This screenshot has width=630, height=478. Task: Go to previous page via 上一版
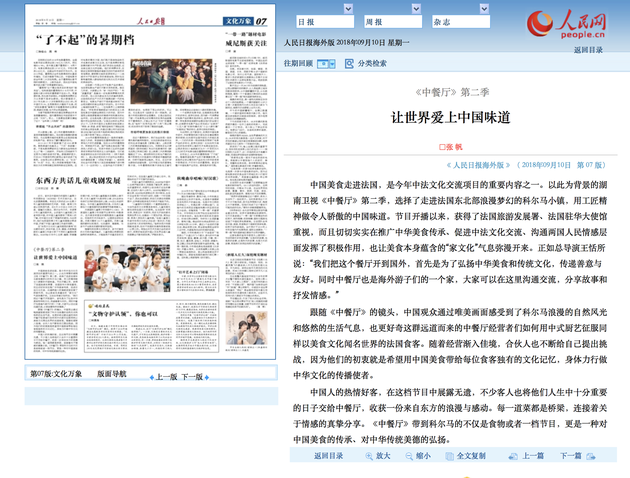tap(167, 377)
